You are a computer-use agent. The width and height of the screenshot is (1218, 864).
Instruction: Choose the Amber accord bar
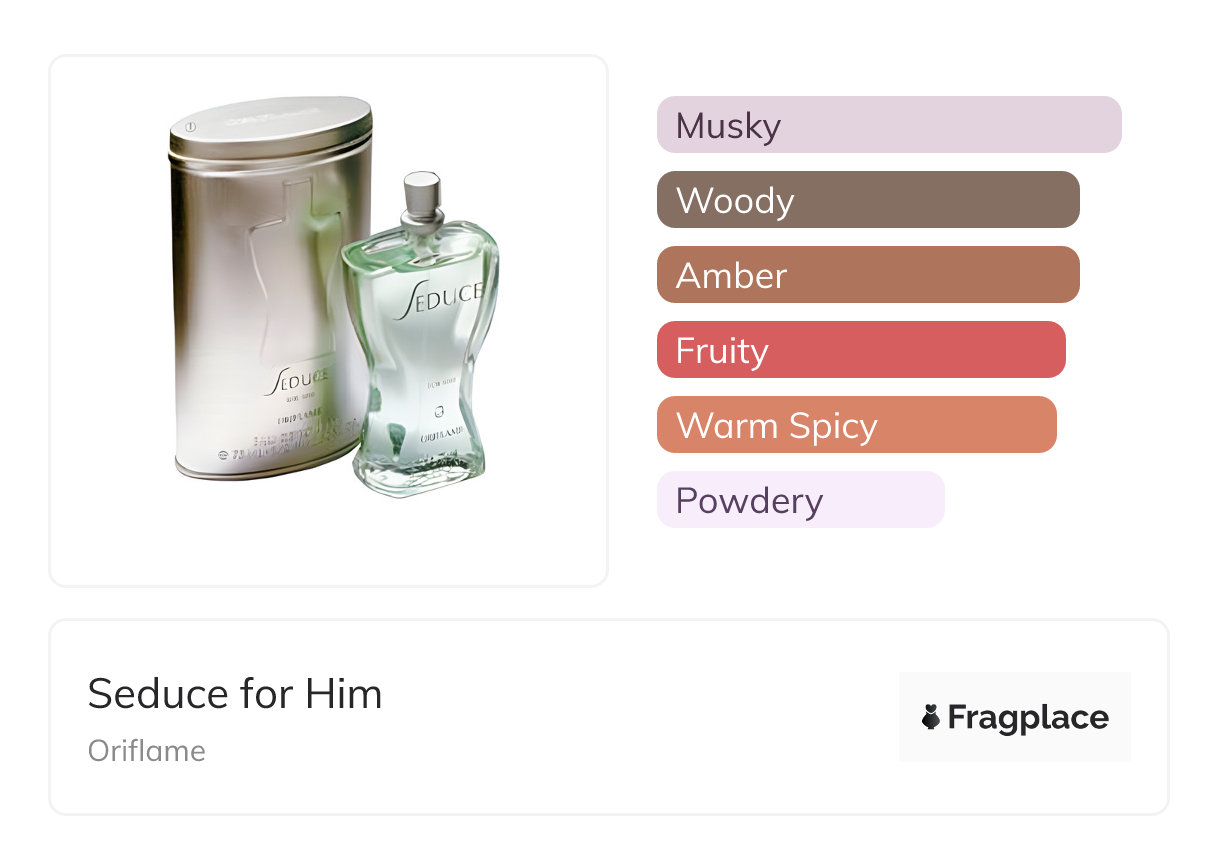868,275
